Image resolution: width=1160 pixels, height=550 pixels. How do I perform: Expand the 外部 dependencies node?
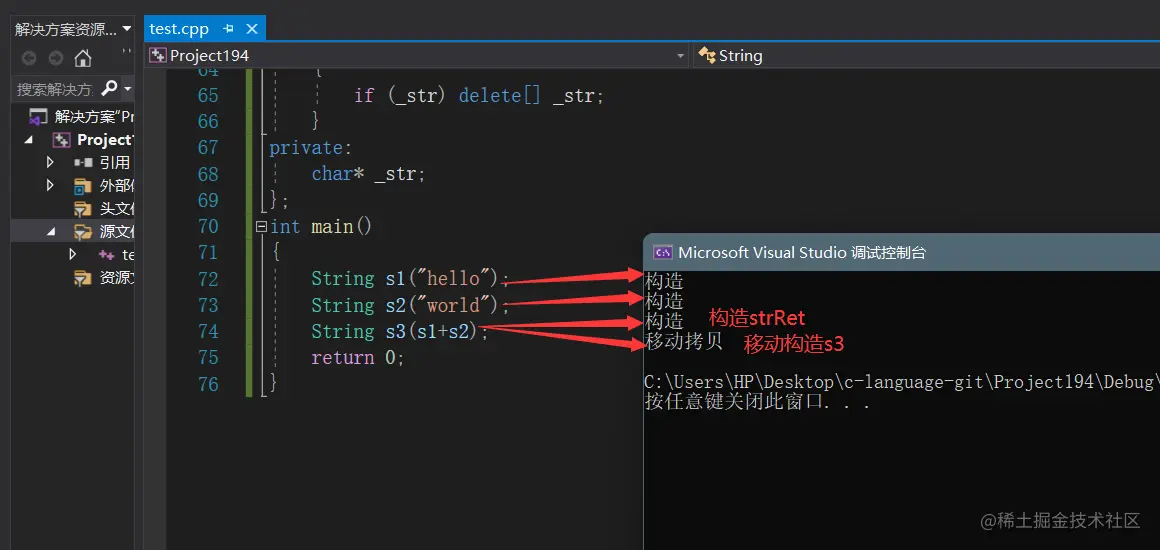pyautogui.click(x=50, y=185)
